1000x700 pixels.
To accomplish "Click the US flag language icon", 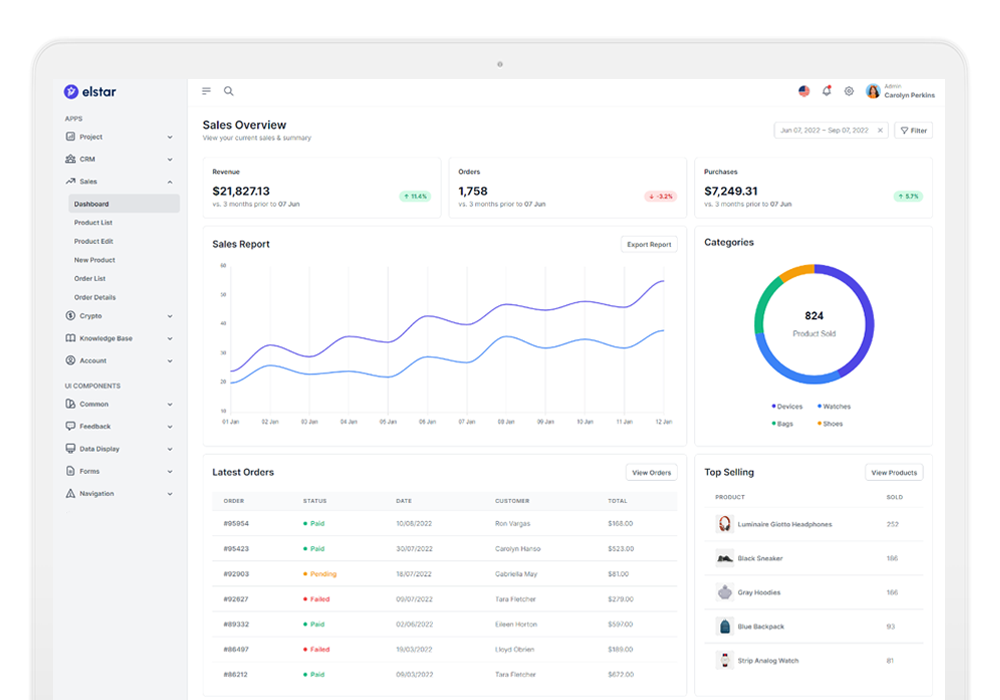I will 804,90.
